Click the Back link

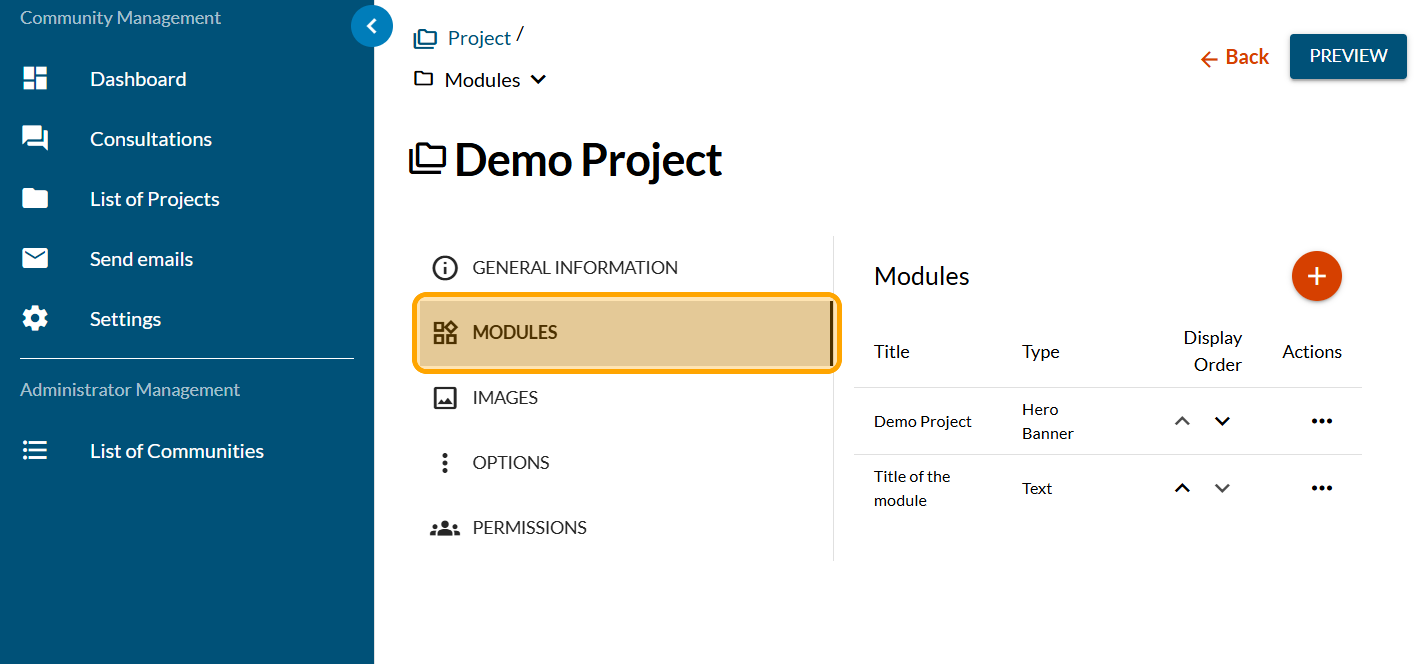pyautogui.click(x=1235, y=58)
